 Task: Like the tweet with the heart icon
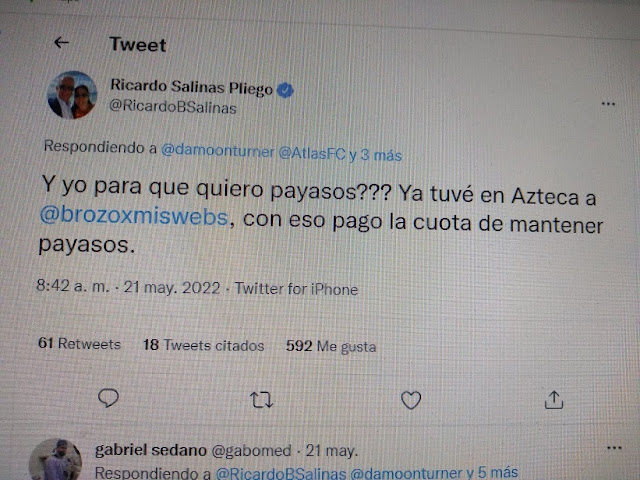411,400
